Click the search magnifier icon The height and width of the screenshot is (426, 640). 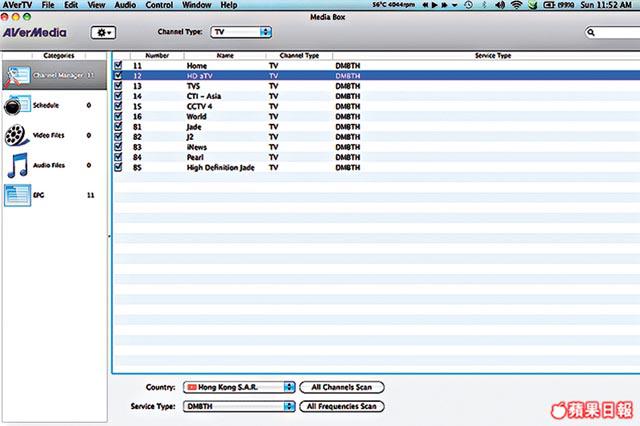tap(591, 32)
